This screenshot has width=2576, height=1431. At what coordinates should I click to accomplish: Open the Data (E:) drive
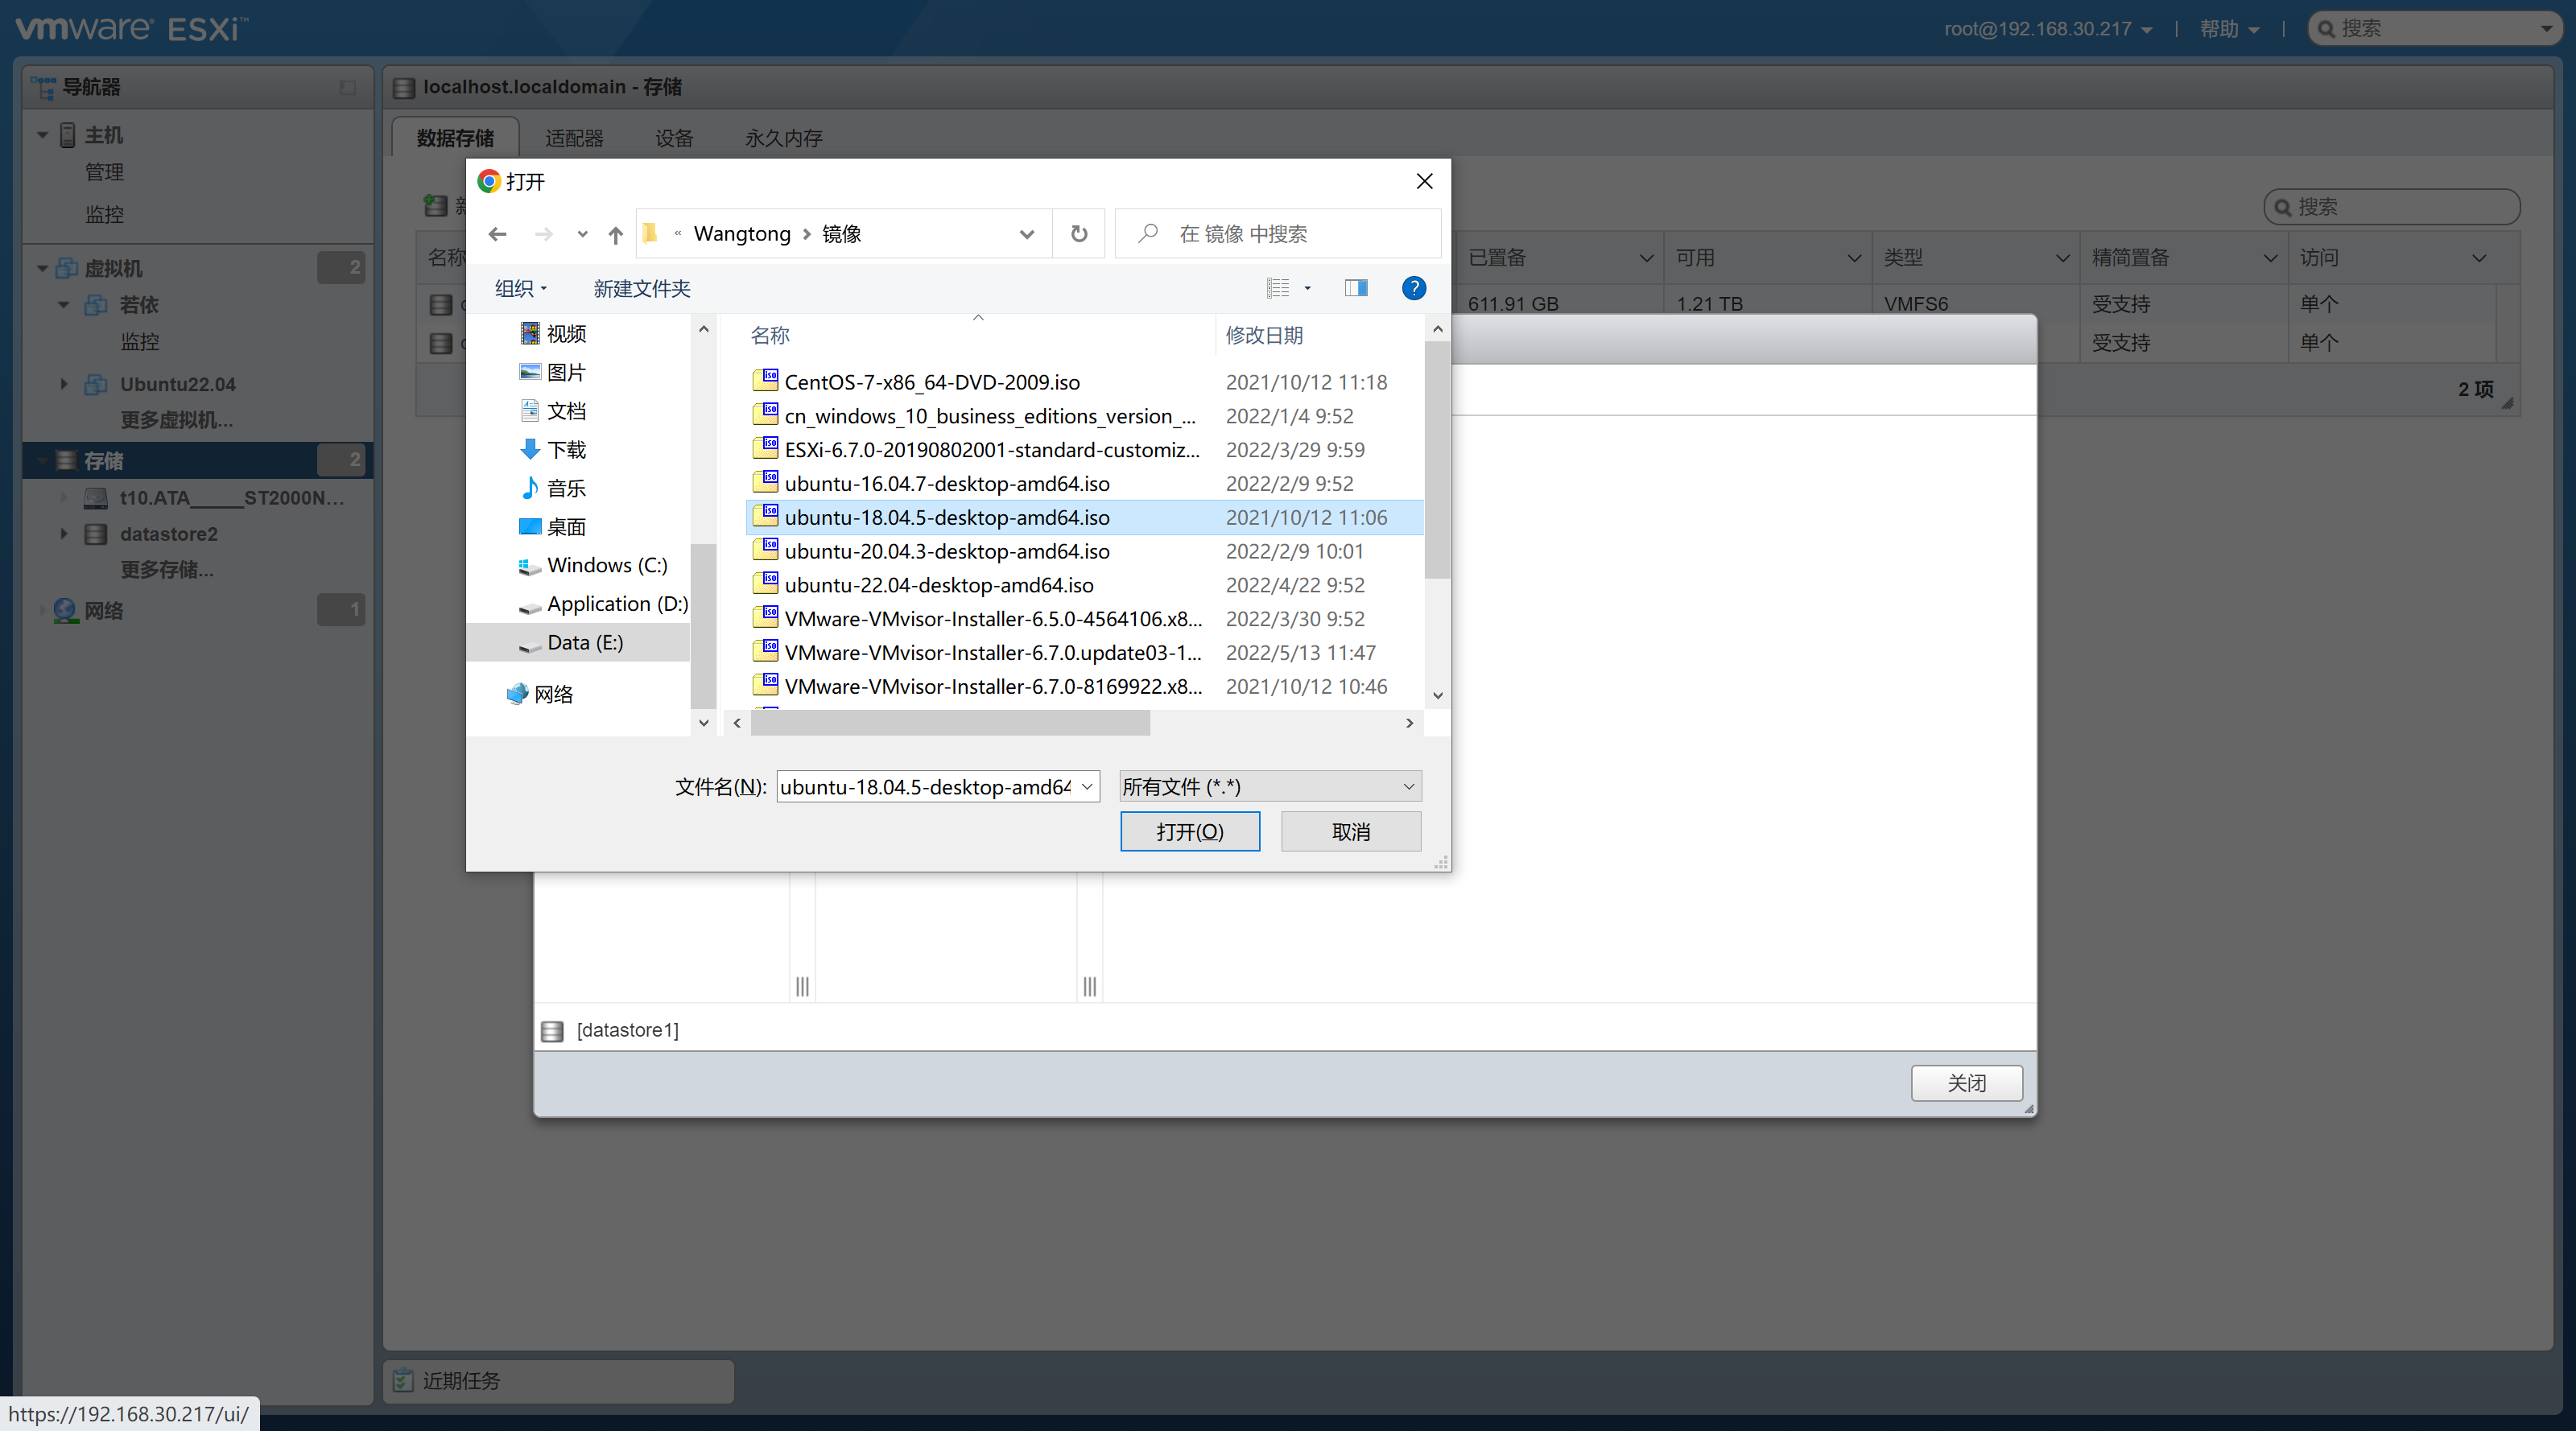[584, 642]
